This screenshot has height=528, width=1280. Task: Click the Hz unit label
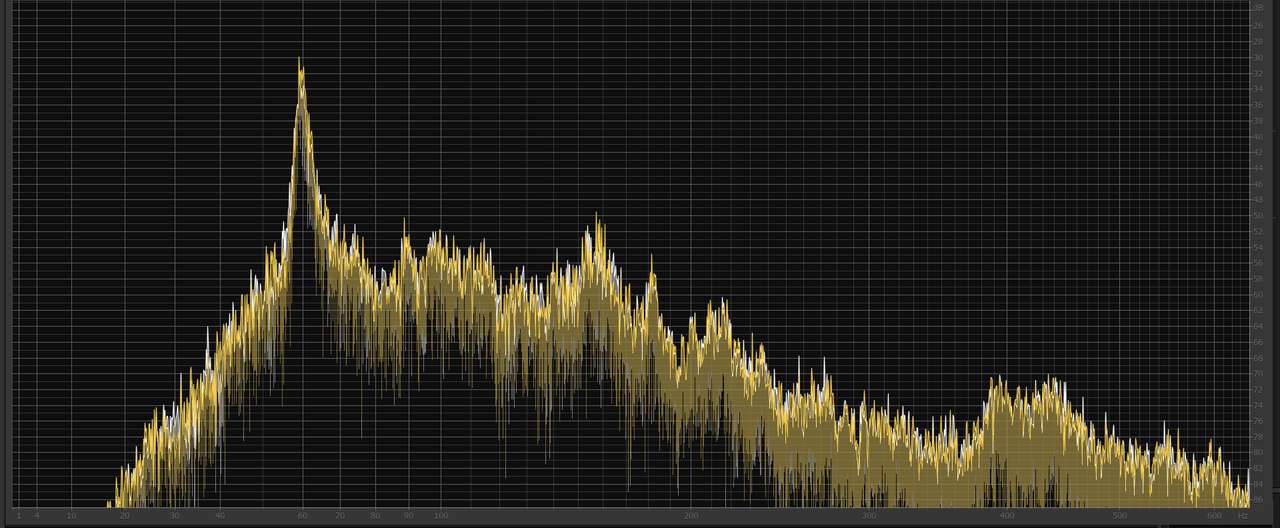point(1243,516)
